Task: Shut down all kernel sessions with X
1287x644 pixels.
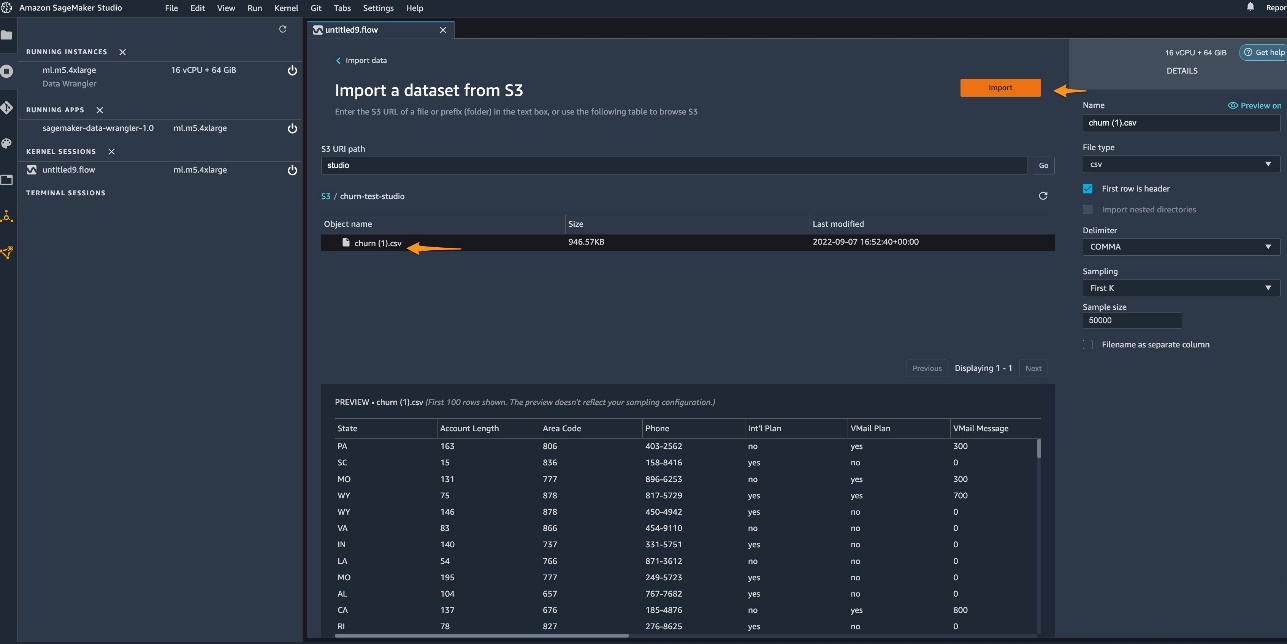Action: tap(111, 152)
